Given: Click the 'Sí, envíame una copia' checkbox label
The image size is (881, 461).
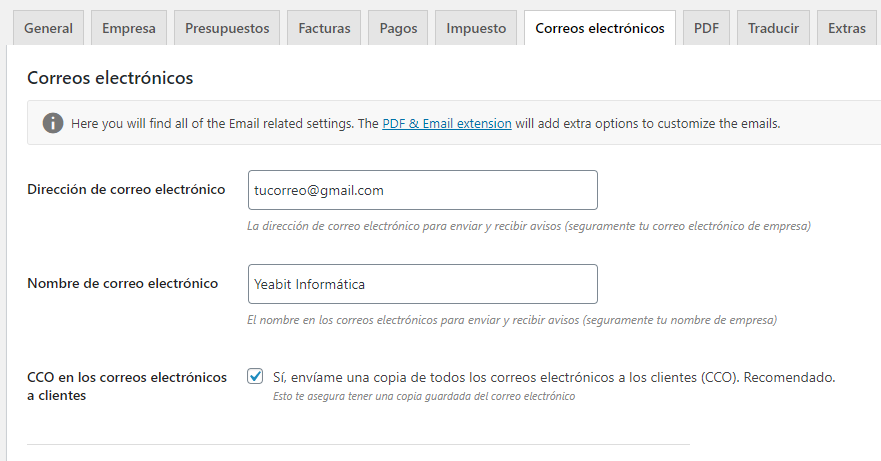Looking at the screenshot, I should (x=554, y=377).
